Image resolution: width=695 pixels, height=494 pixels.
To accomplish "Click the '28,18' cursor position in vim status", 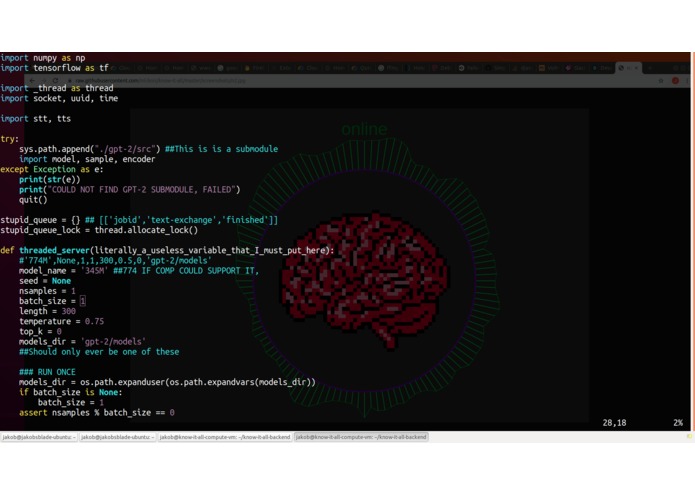I will point(614,423).
